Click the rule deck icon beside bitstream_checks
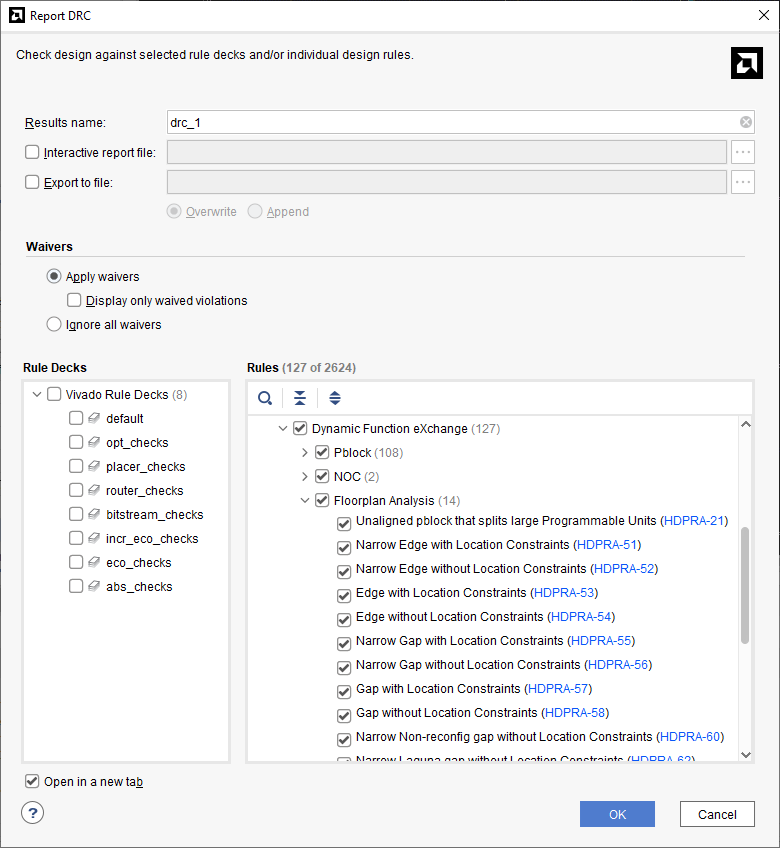The image size is (780, 848). [x=94, y=515]
